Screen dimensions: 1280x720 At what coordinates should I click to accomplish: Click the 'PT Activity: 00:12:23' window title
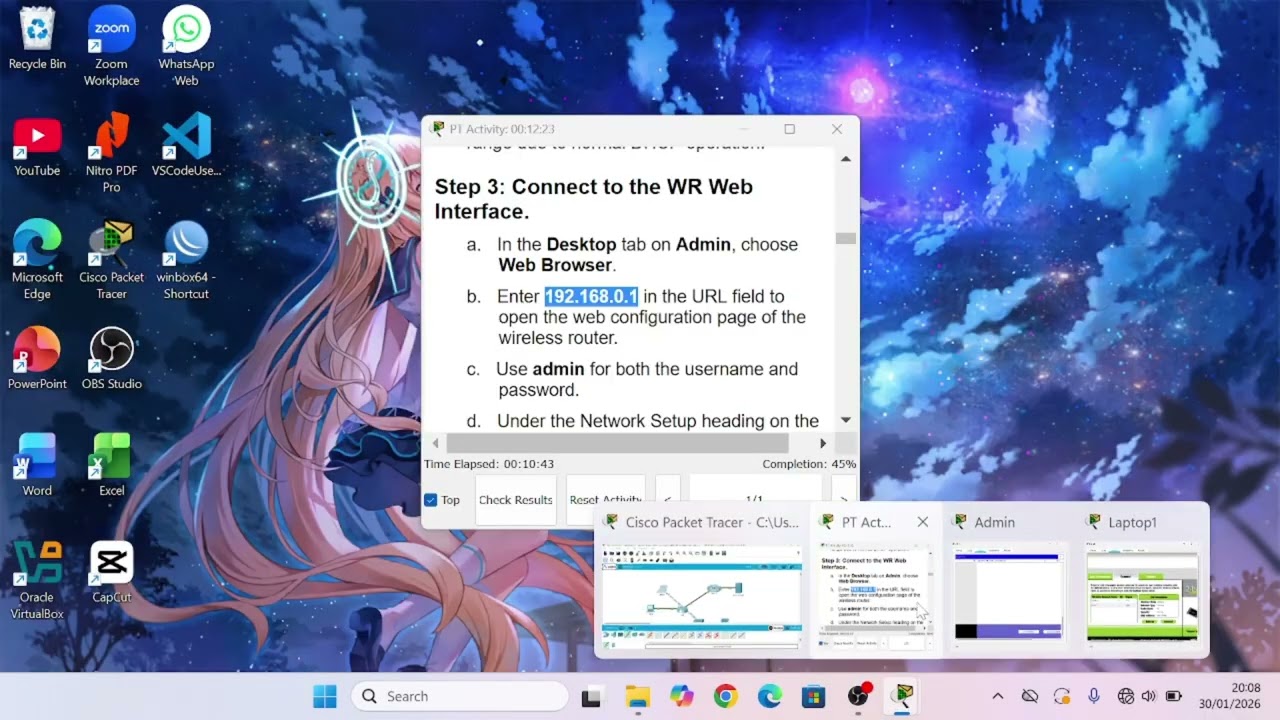tap(502, 129)
